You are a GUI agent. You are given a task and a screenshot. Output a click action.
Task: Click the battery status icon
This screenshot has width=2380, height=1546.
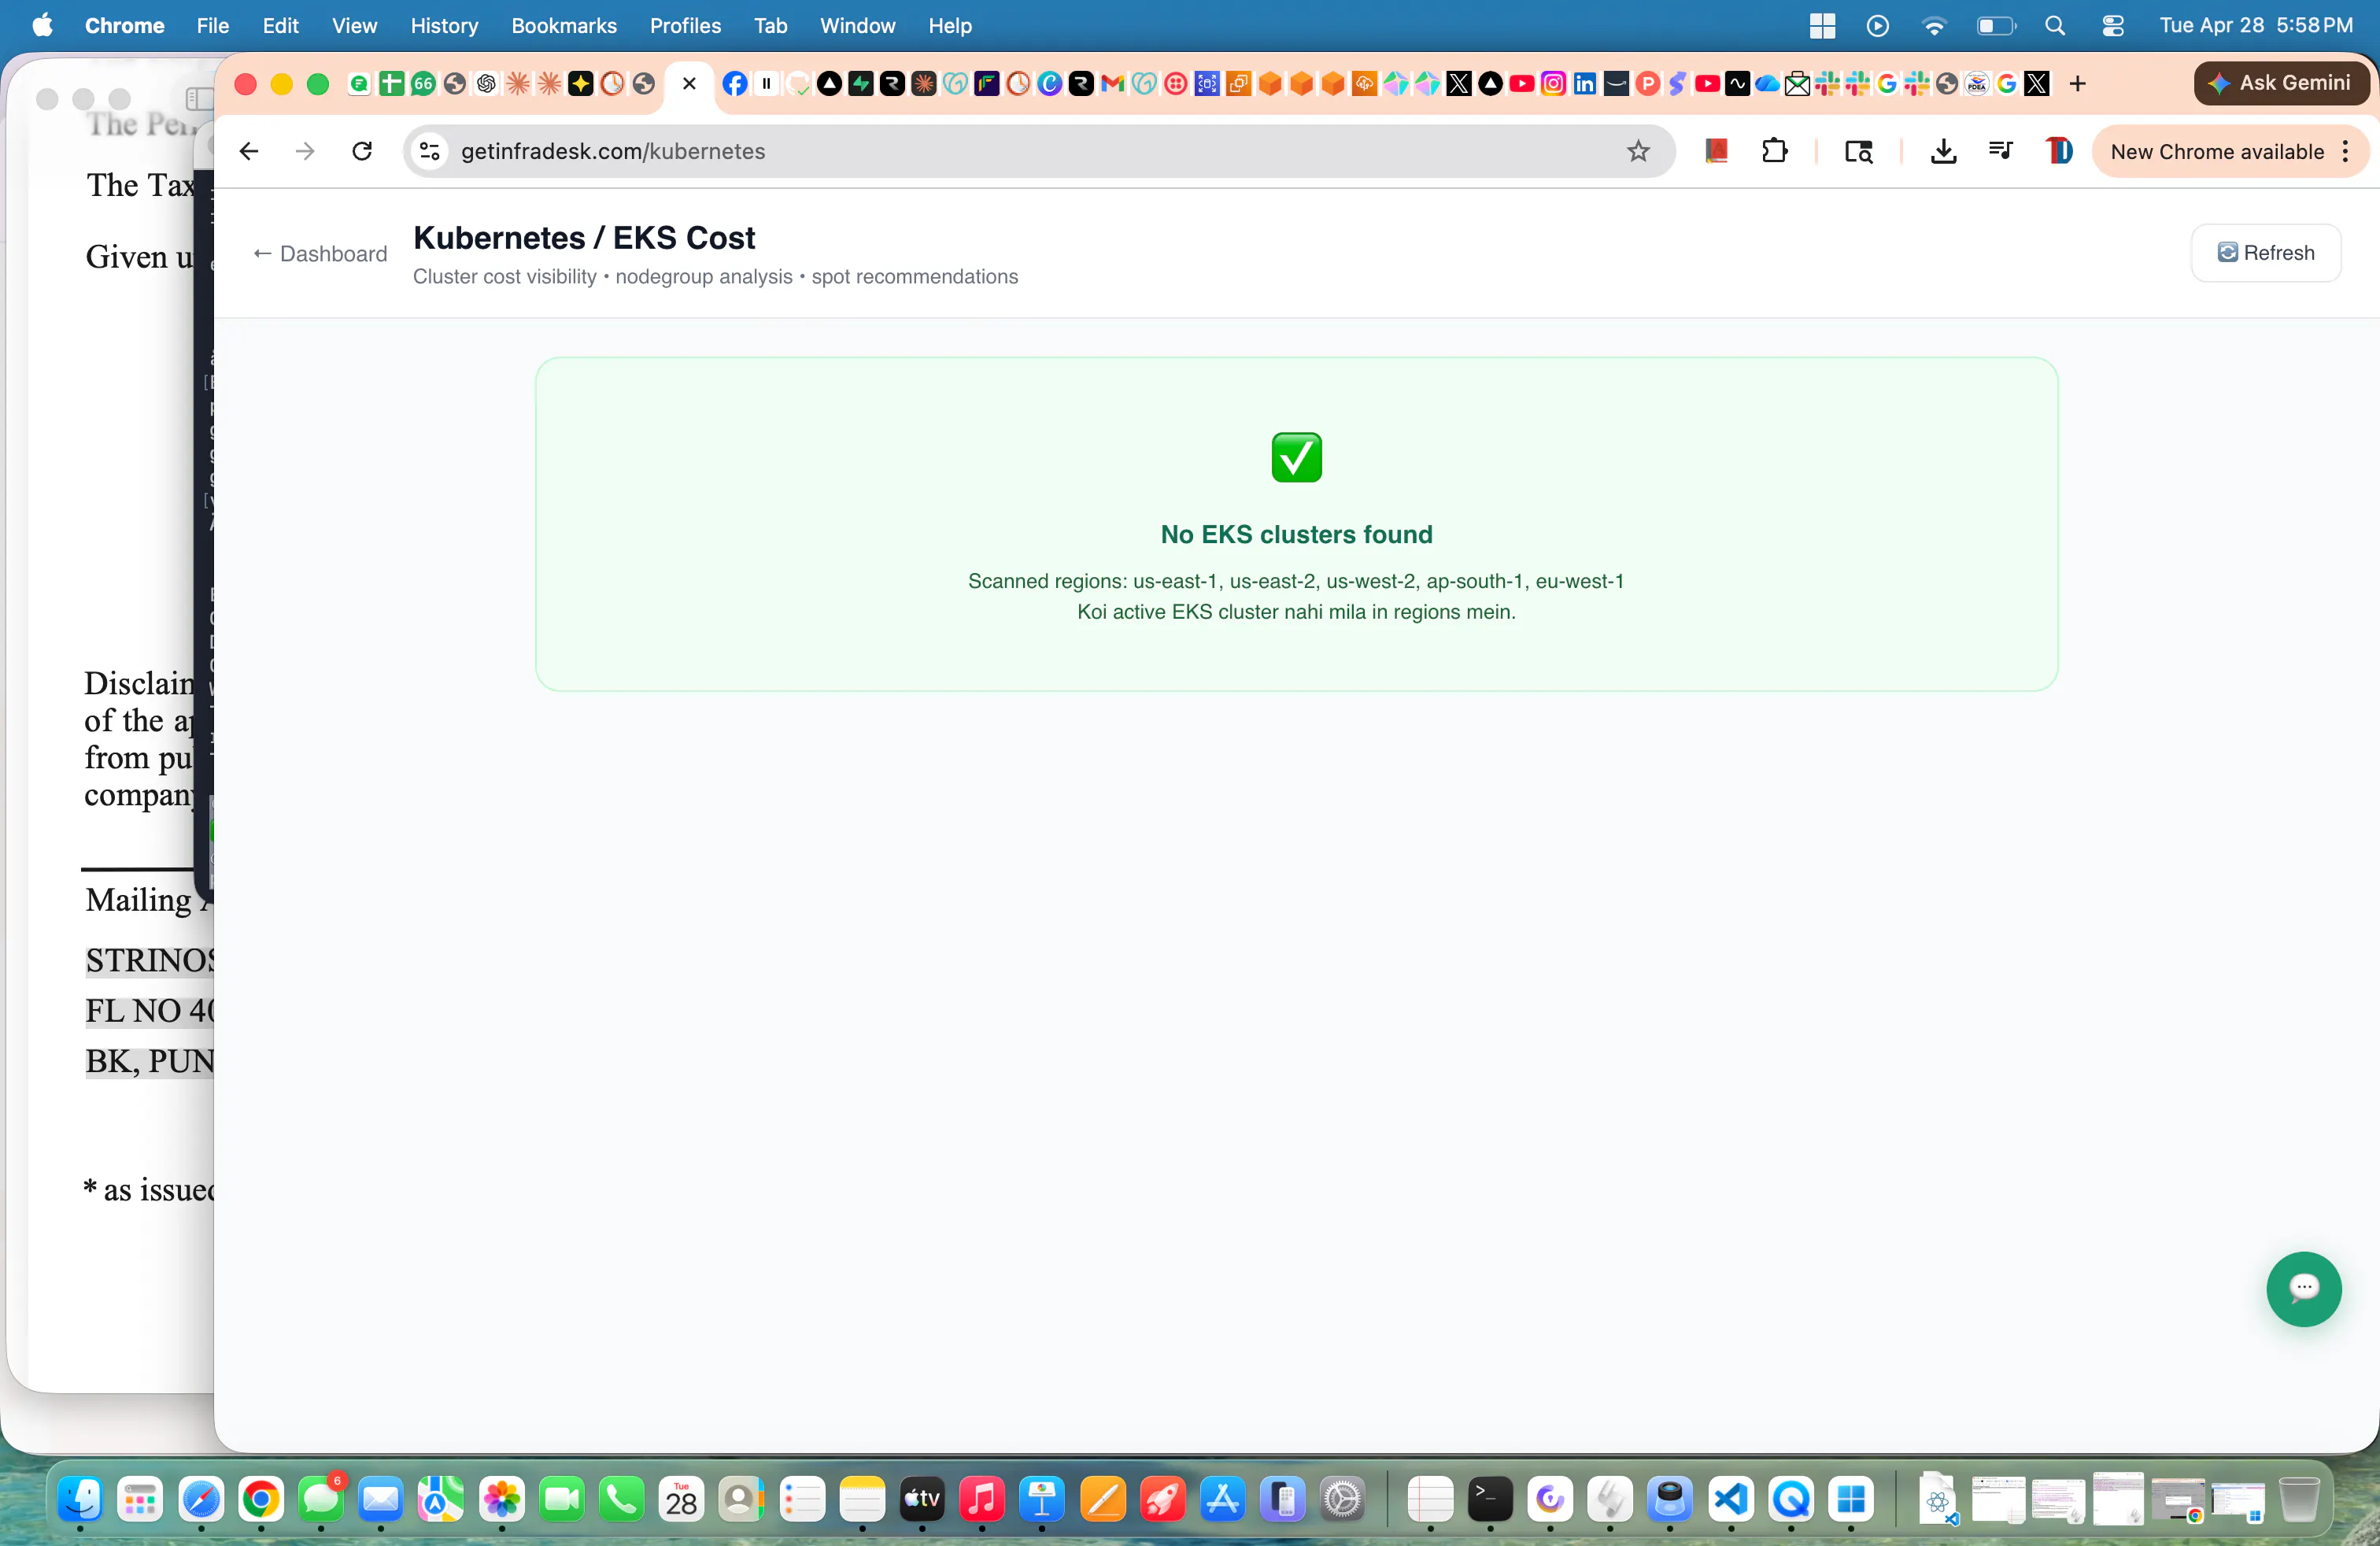[1996, 26]
